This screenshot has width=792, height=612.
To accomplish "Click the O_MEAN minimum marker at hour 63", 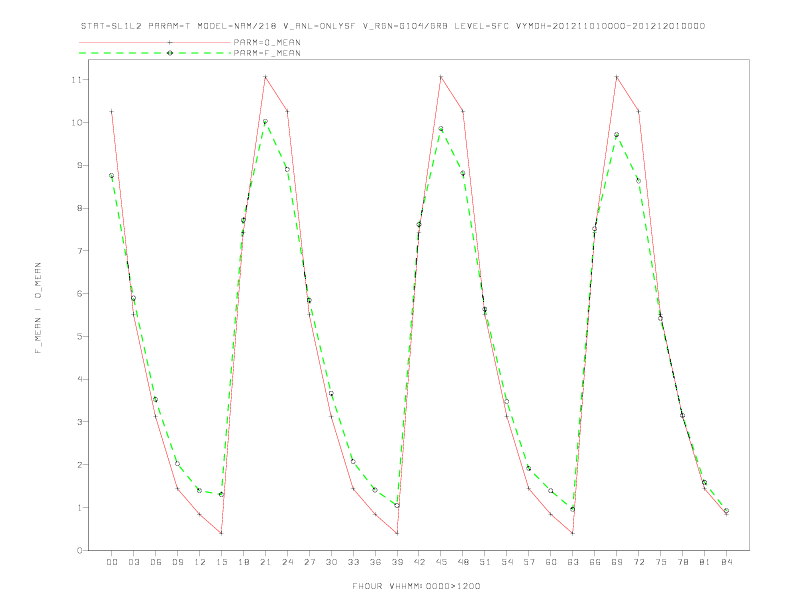I will (573, 533).
